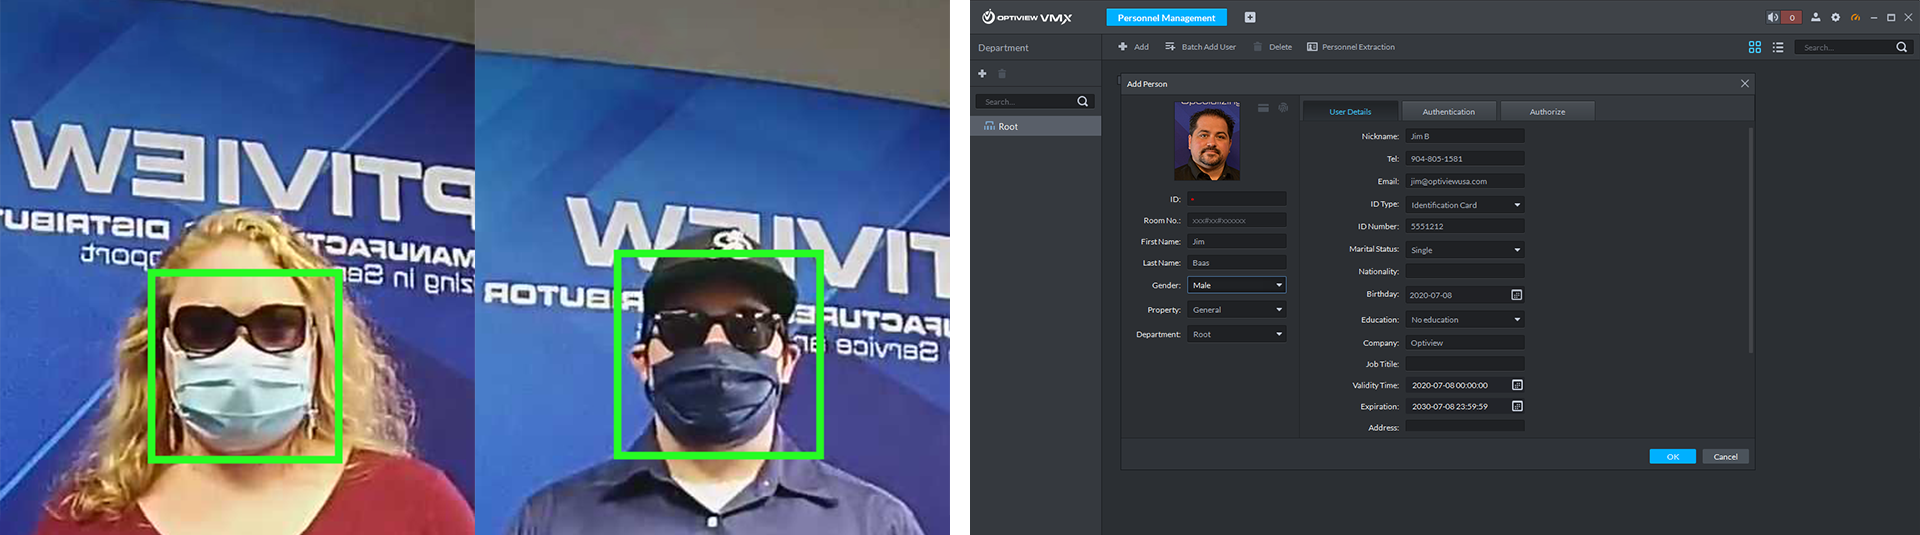Open the Education dropdown
Image resolution: width=1920 pixels, height=535 pixels.
pos(1516,320)
